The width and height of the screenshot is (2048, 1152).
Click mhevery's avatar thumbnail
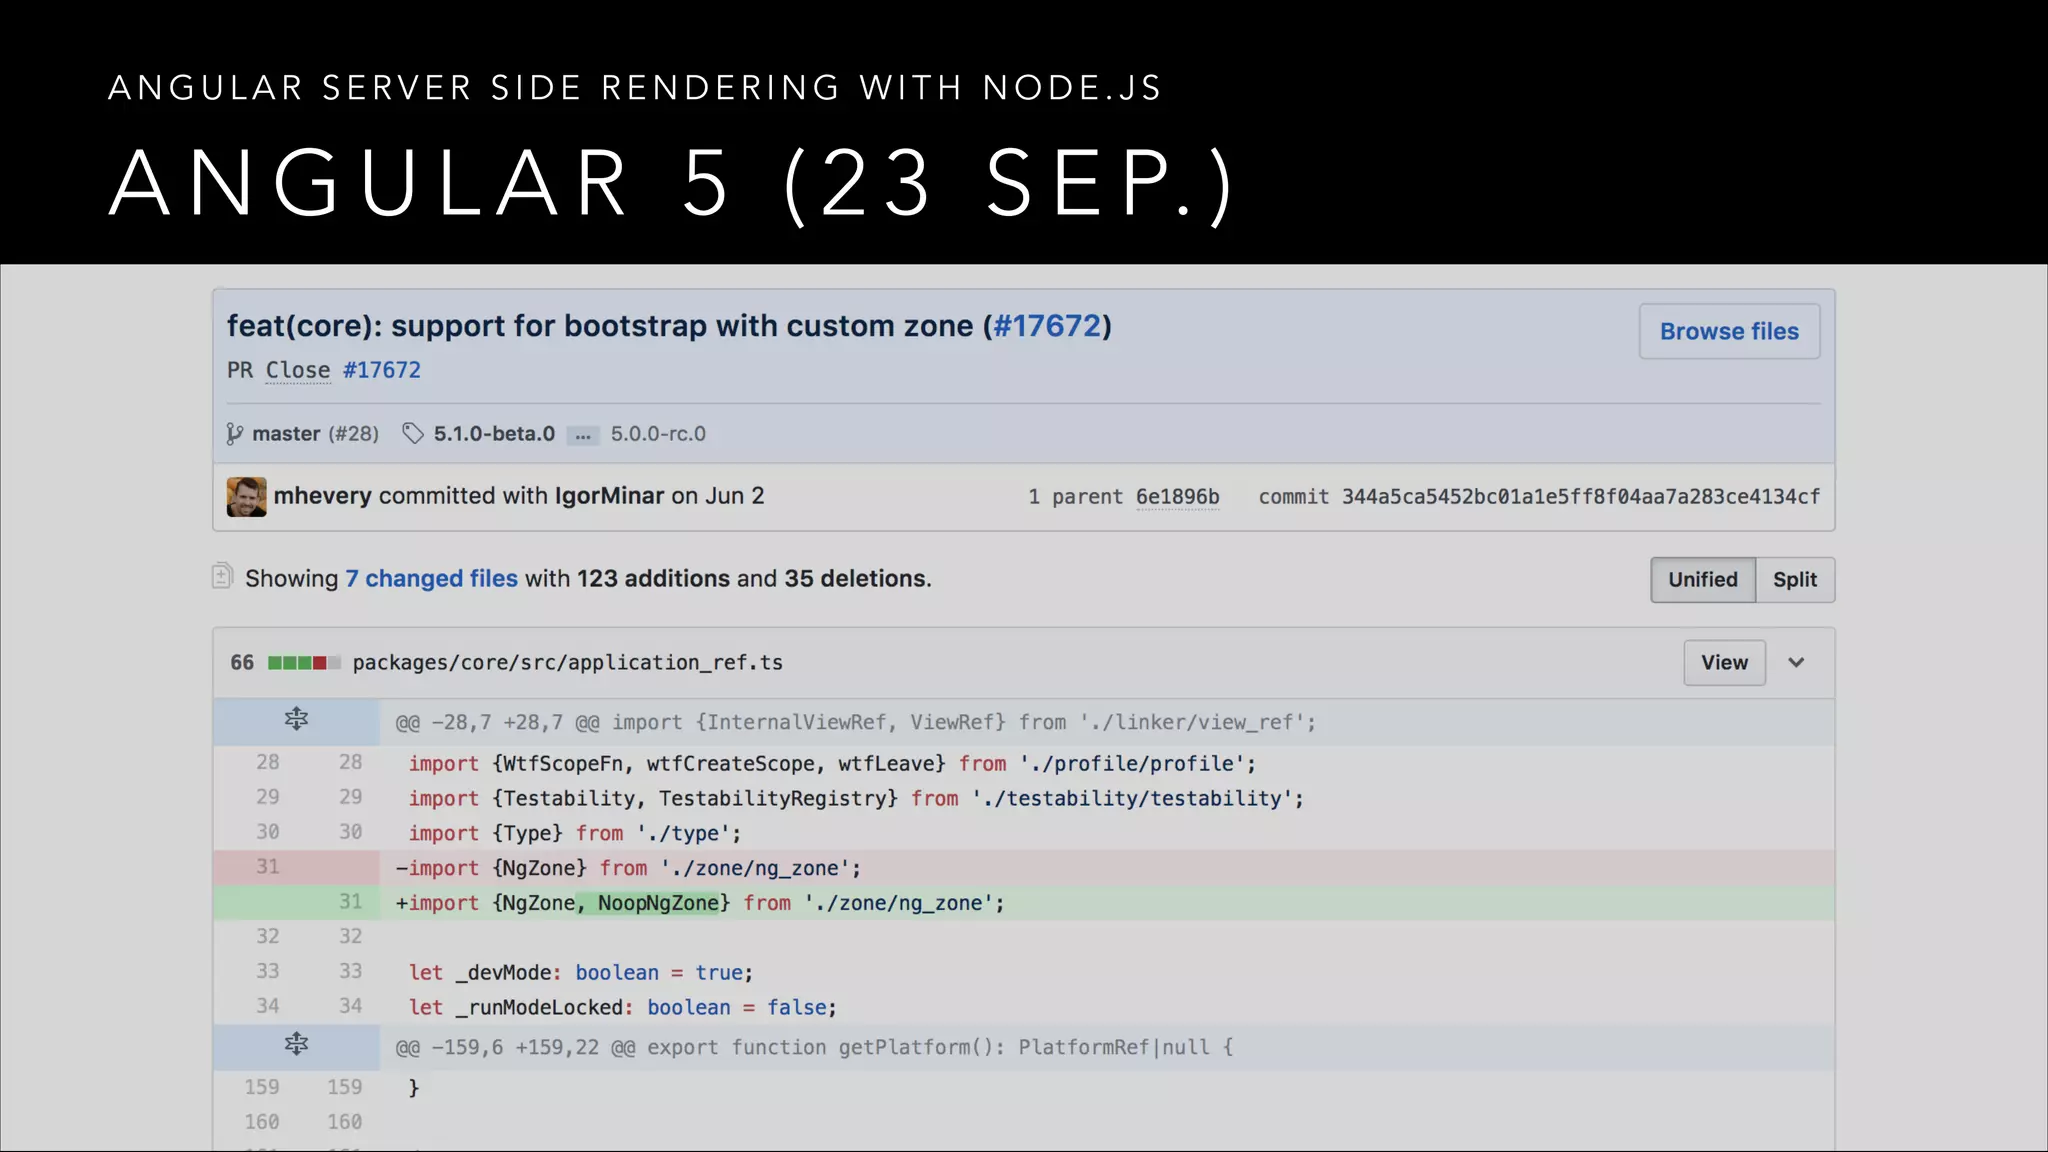point(246,497)
